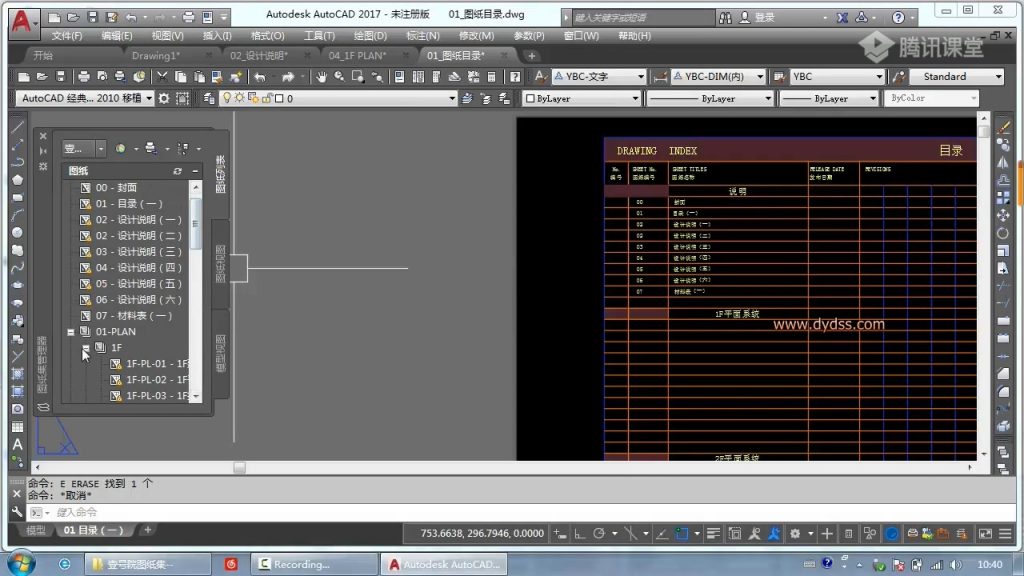The image size is (1024, 576).
Task: Toggle Clean Screen in status bar
Action: (x=985, y=534)
